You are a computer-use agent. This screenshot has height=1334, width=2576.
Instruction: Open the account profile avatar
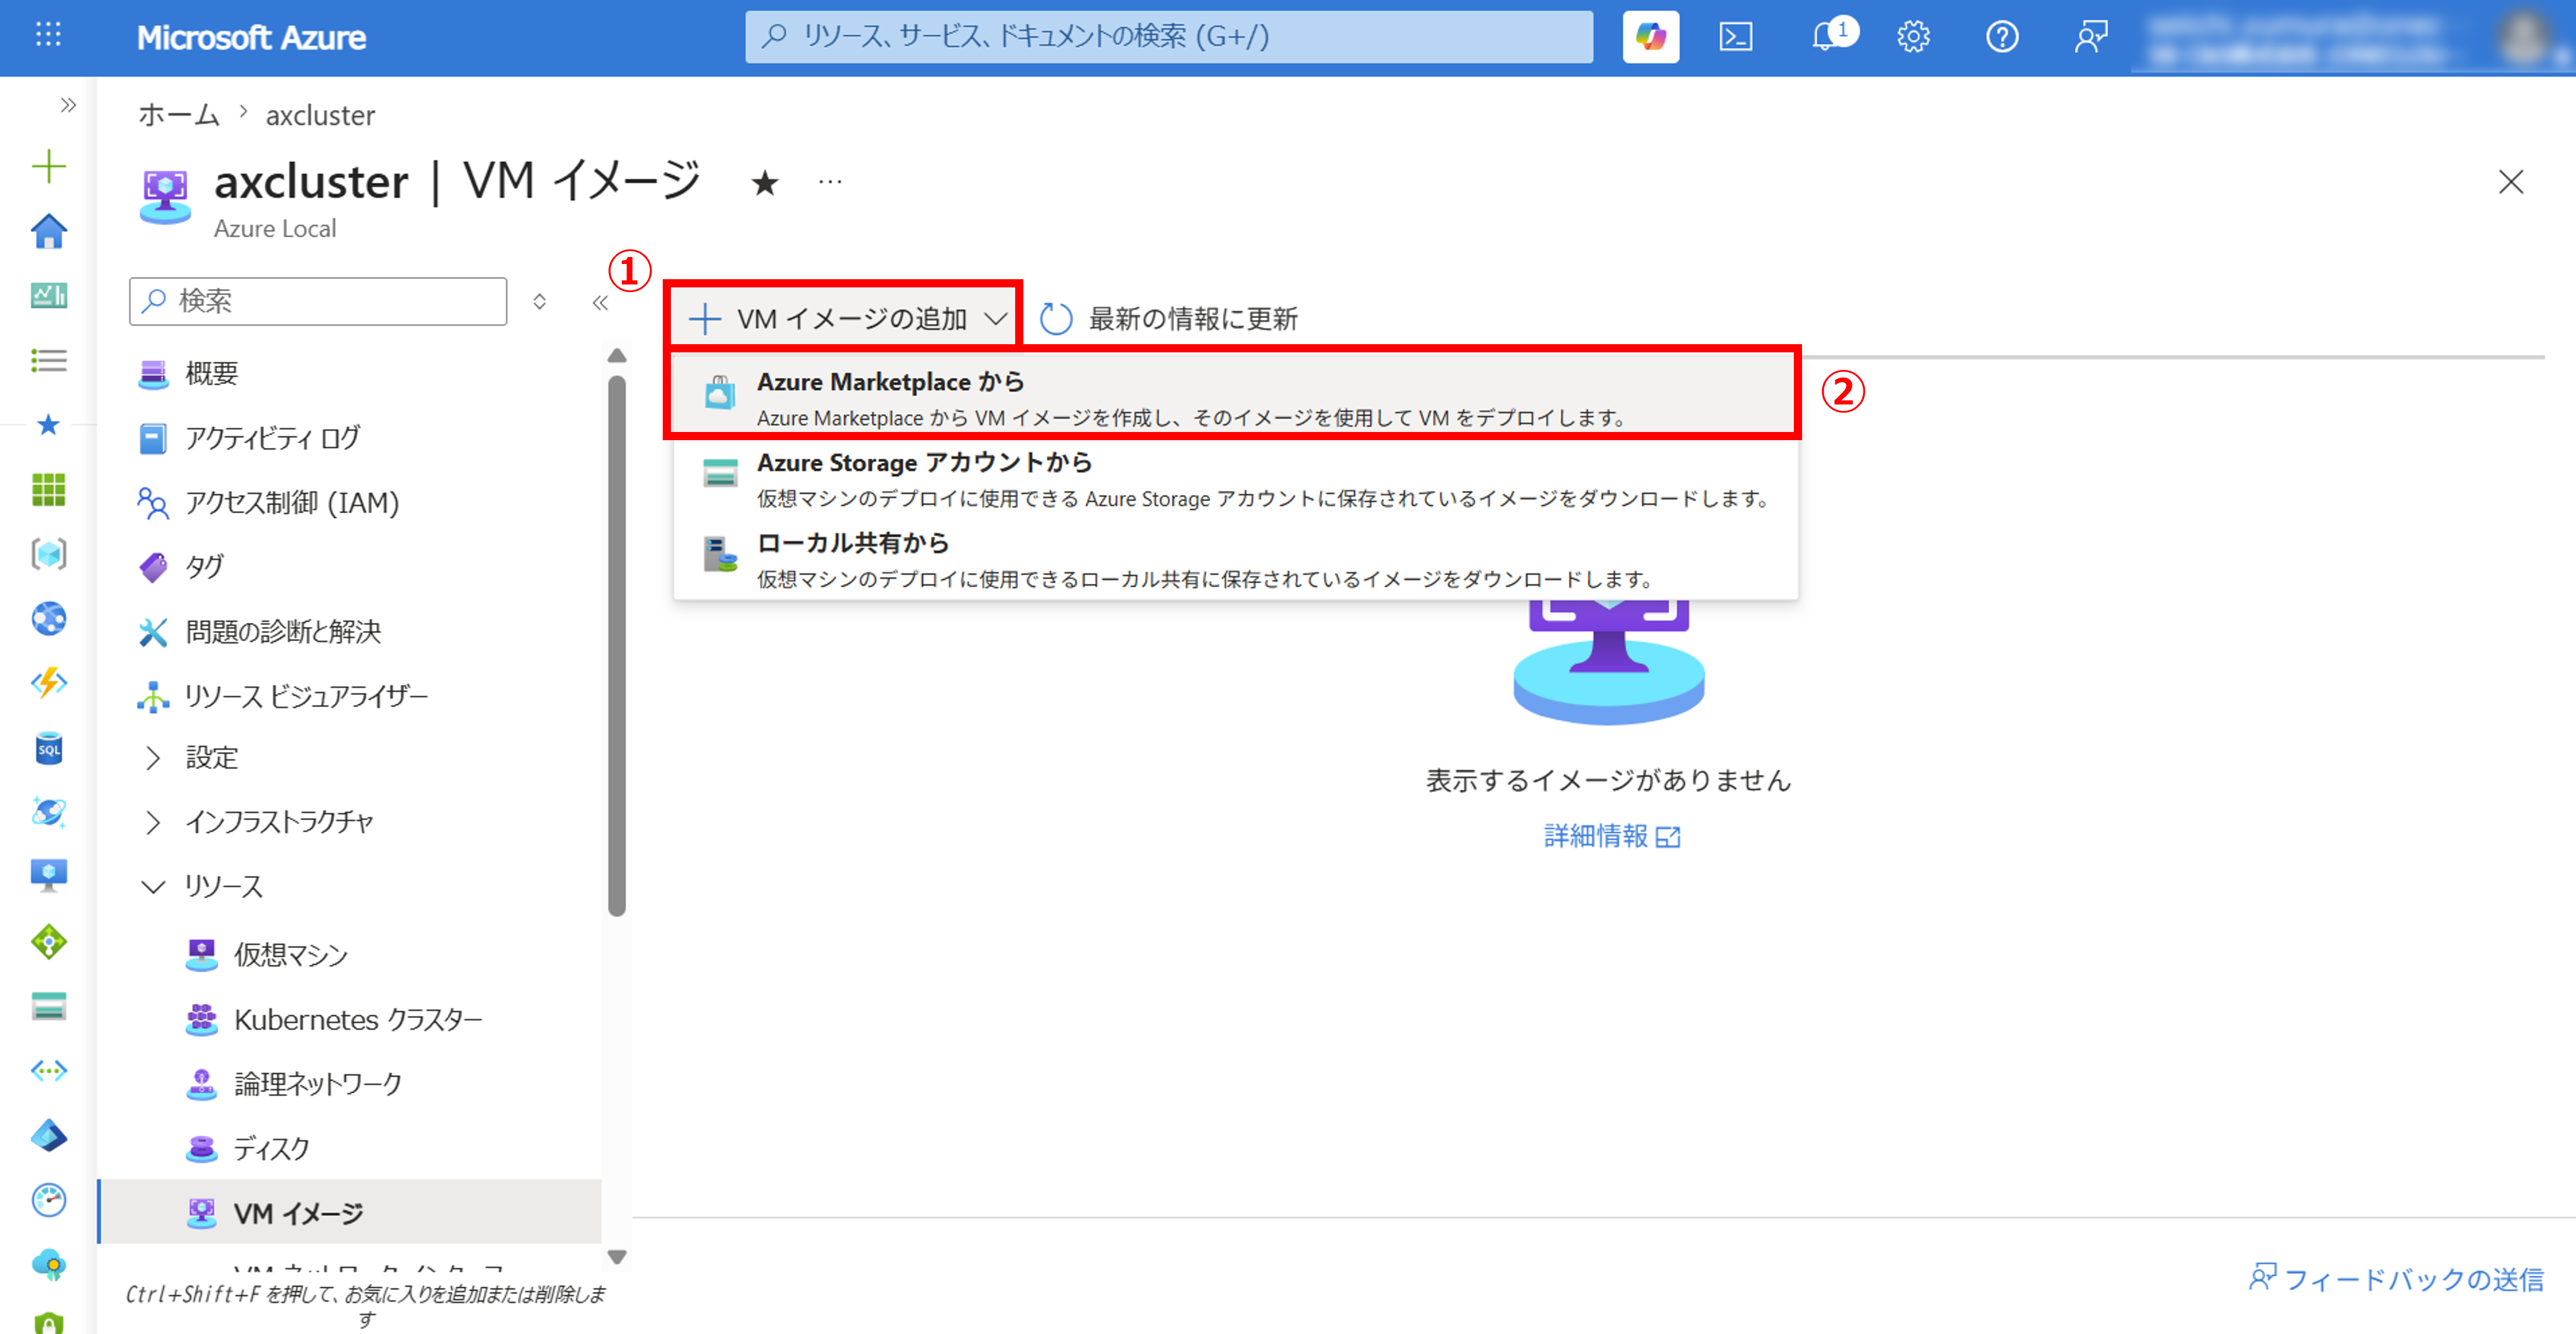click(x=2524, y=37)
